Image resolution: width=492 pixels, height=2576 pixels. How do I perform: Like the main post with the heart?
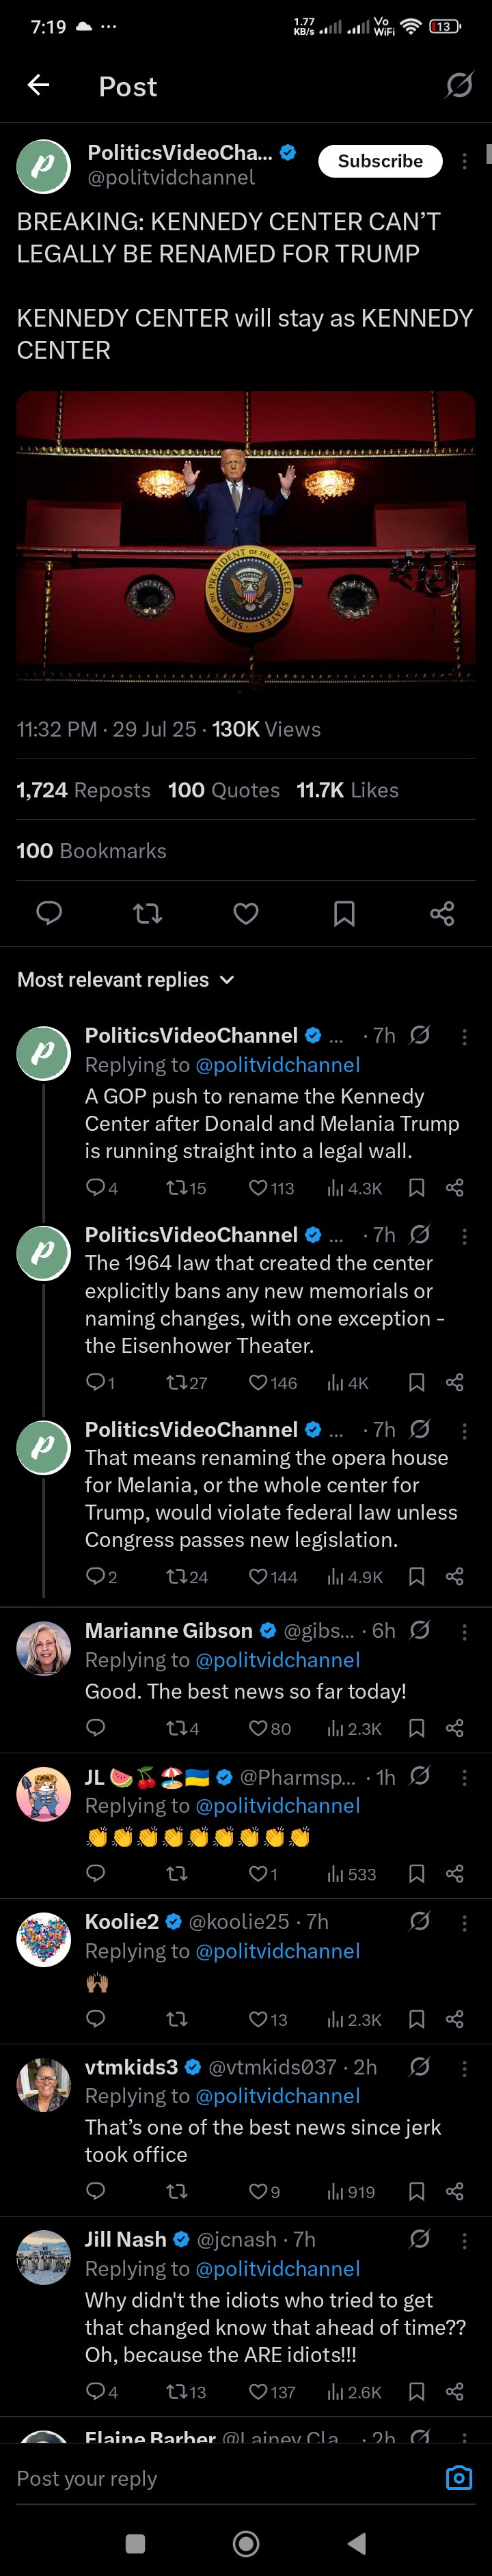pos(246,912)
